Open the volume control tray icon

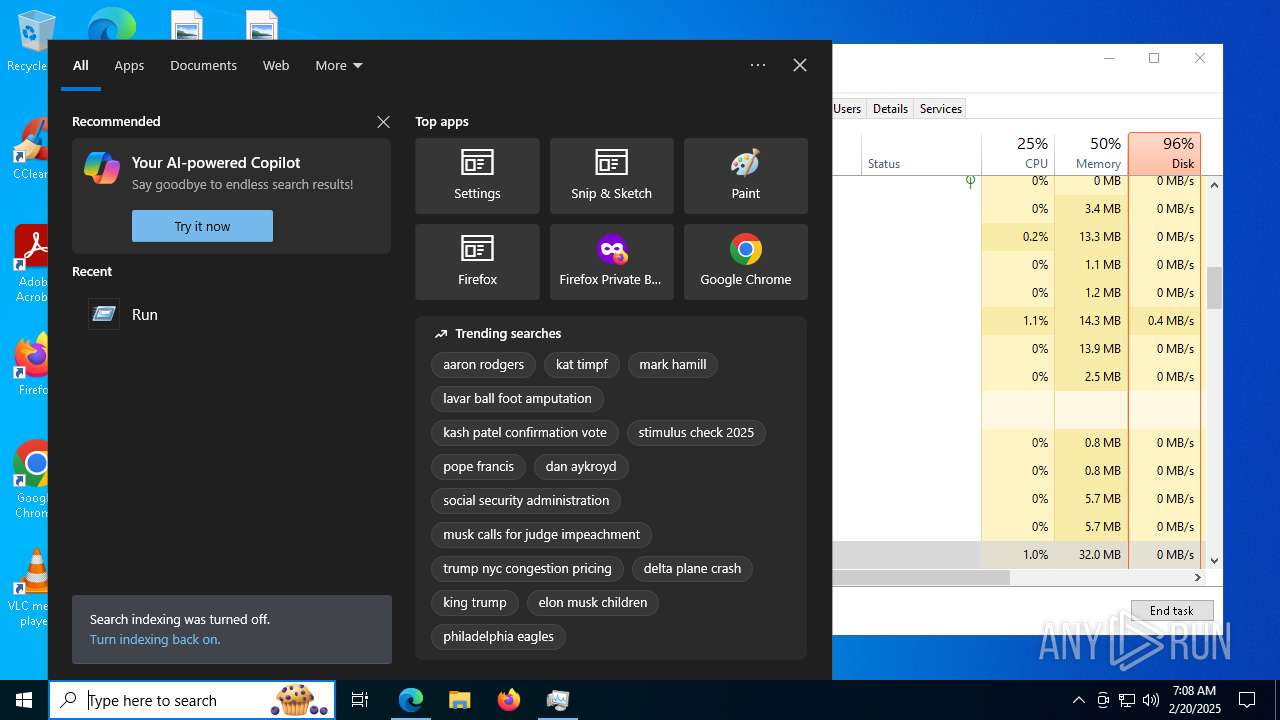pos(1151,700)
